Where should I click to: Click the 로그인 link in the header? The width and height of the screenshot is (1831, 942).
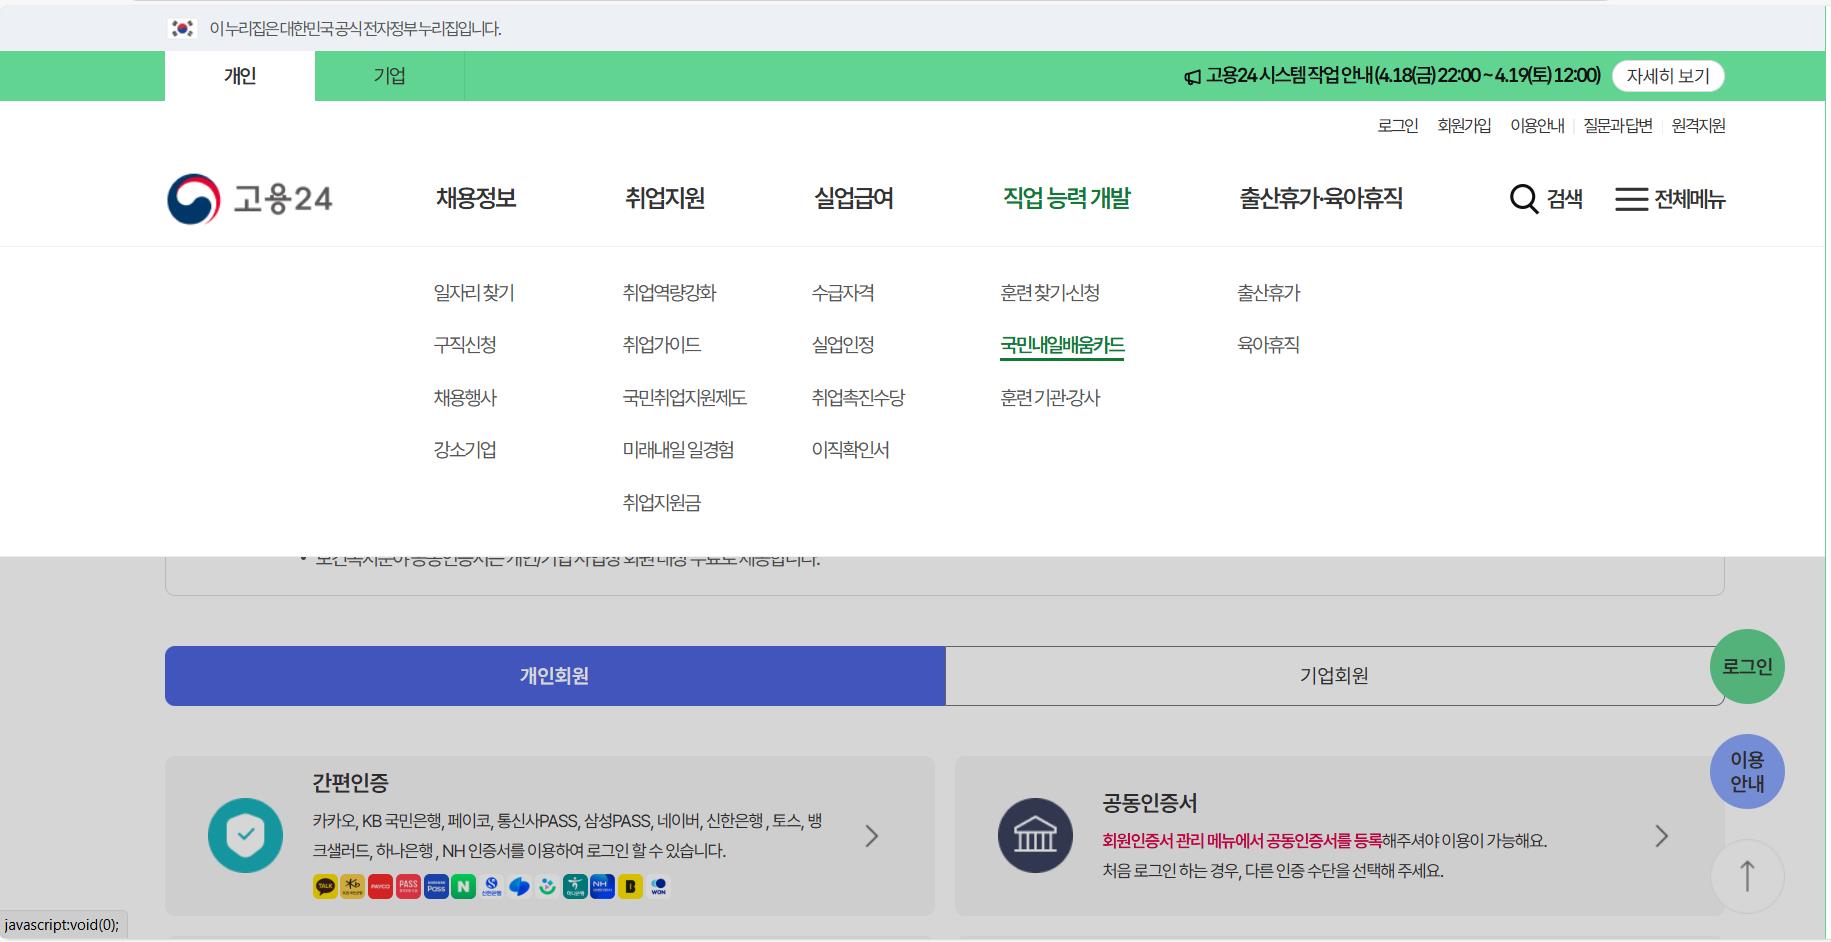(1397, 126)
